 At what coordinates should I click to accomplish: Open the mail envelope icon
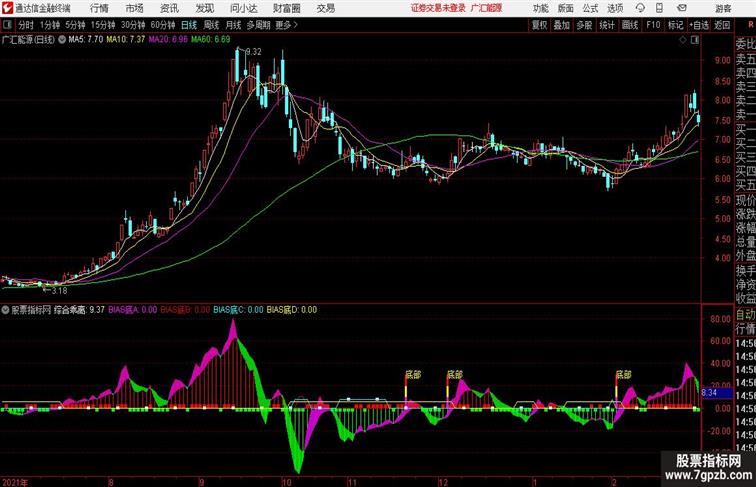point(682,8)
